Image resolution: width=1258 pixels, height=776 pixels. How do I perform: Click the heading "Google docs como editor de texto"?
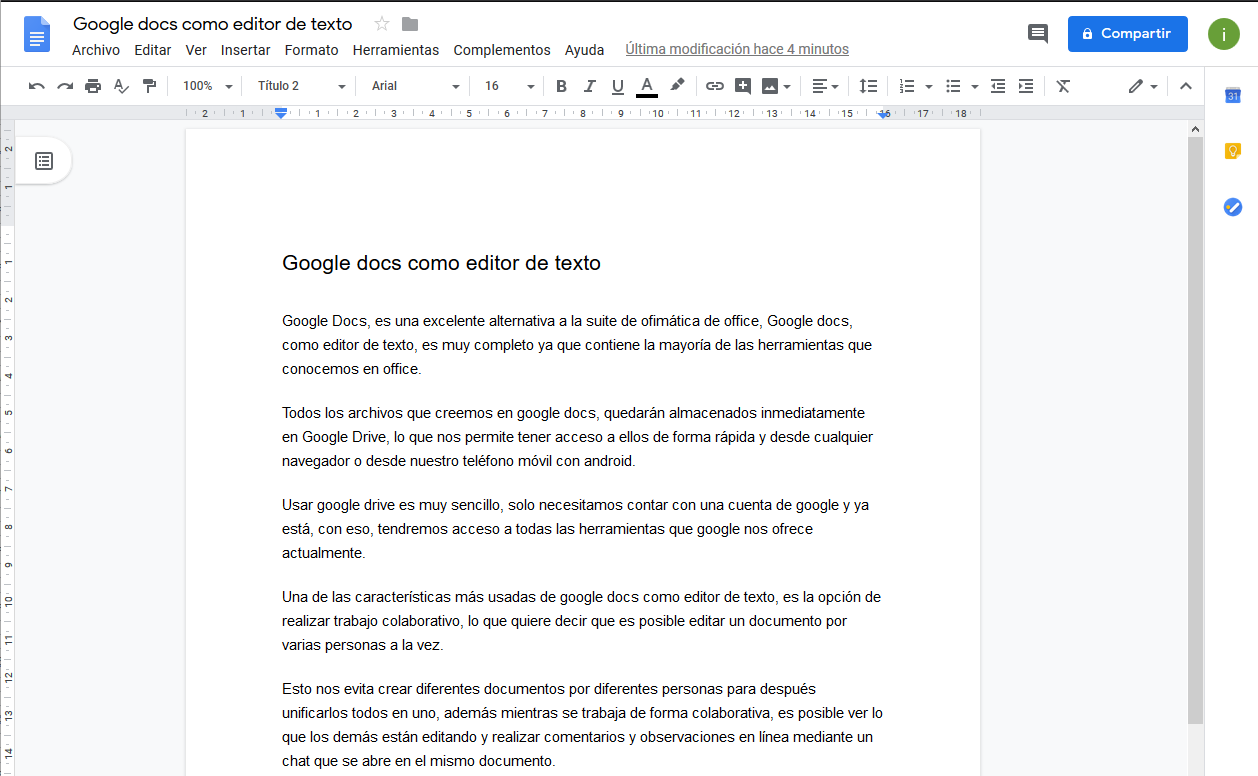pyautogui.click(x=441, y=263)
